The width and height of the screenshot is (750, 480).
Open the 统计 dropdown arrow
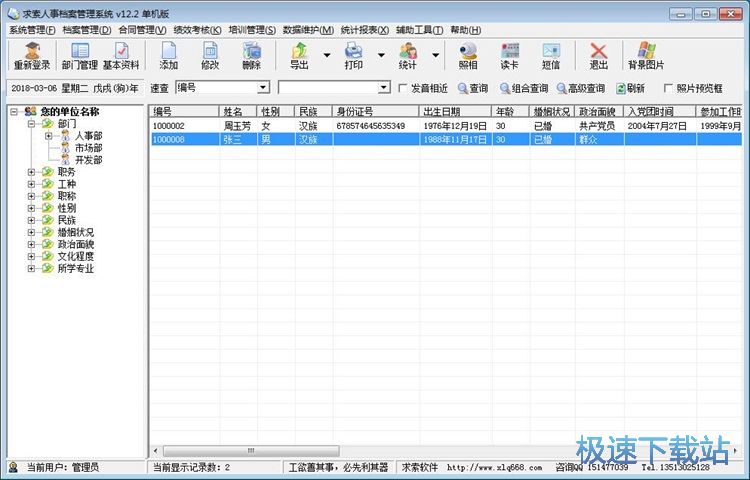[436, 55]
